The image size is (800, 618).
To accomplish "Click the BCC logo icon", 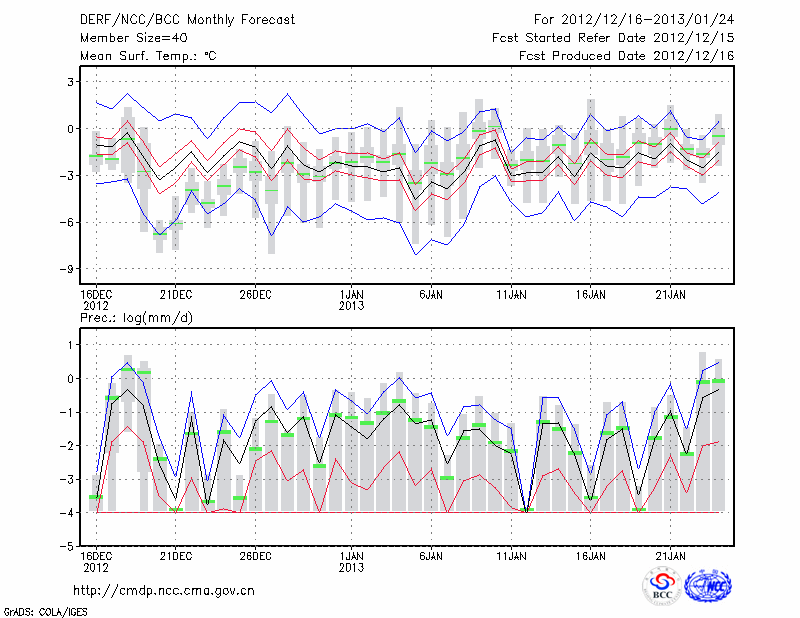I will [662, 587].
